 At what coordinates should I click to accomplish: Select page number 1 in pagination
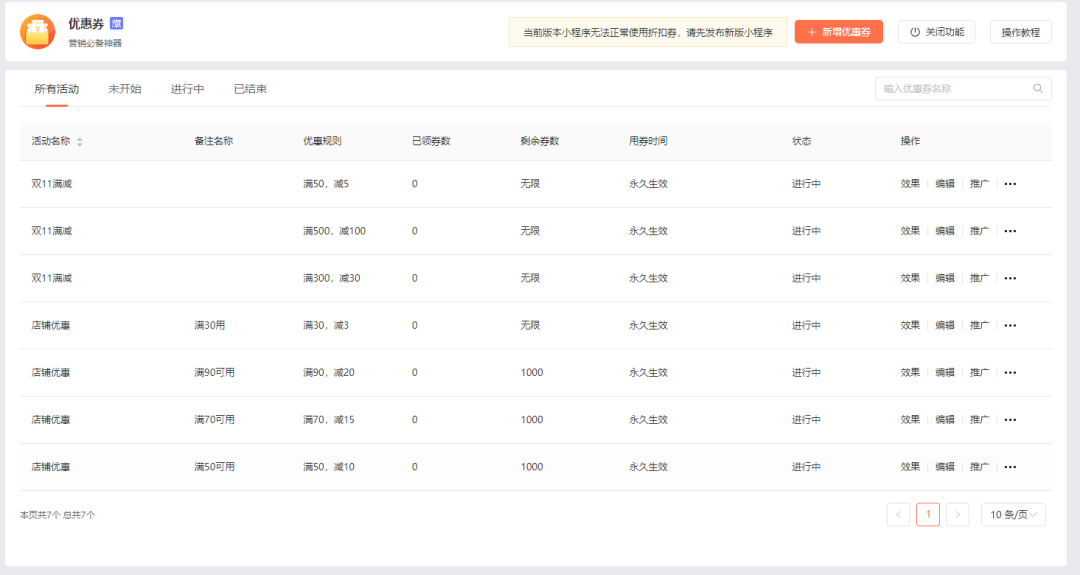[928, 514]
